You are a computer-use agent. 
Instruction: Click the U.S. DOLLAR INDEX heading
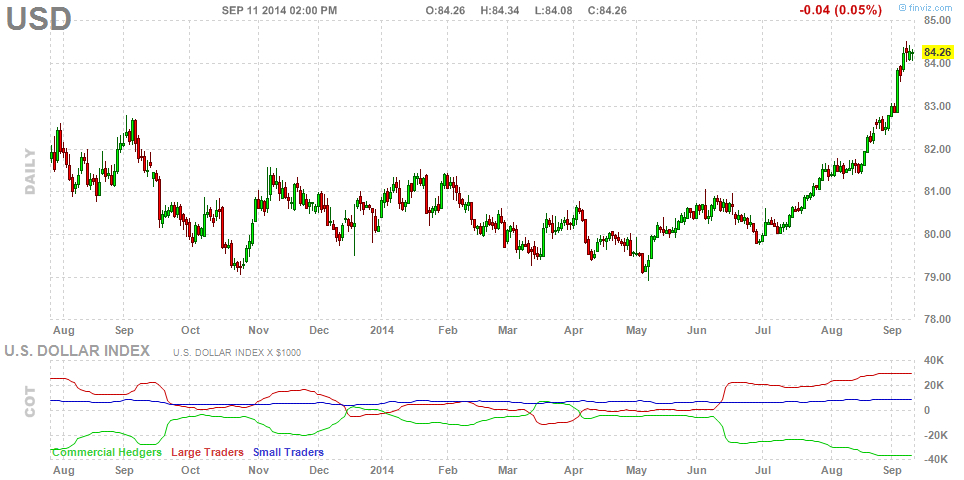77,350
